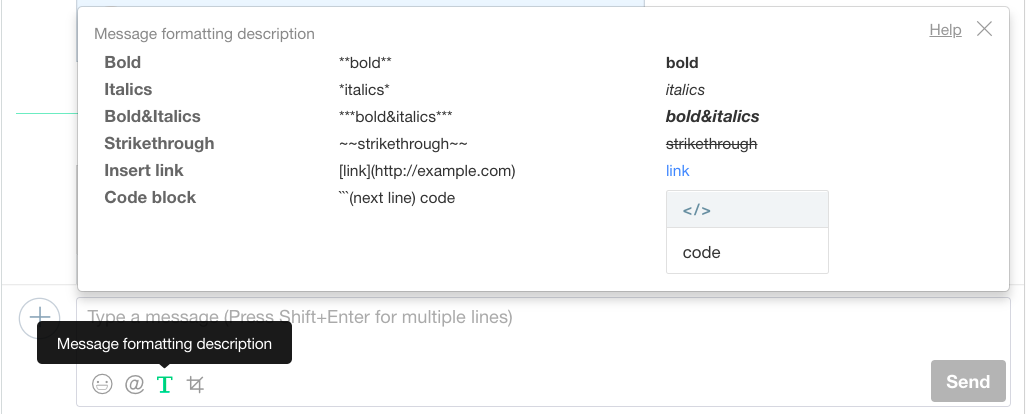Select the ~~strikethrough~~ syntax text
The width and height of the screenshot is (1026, 414).
(403, 144)
